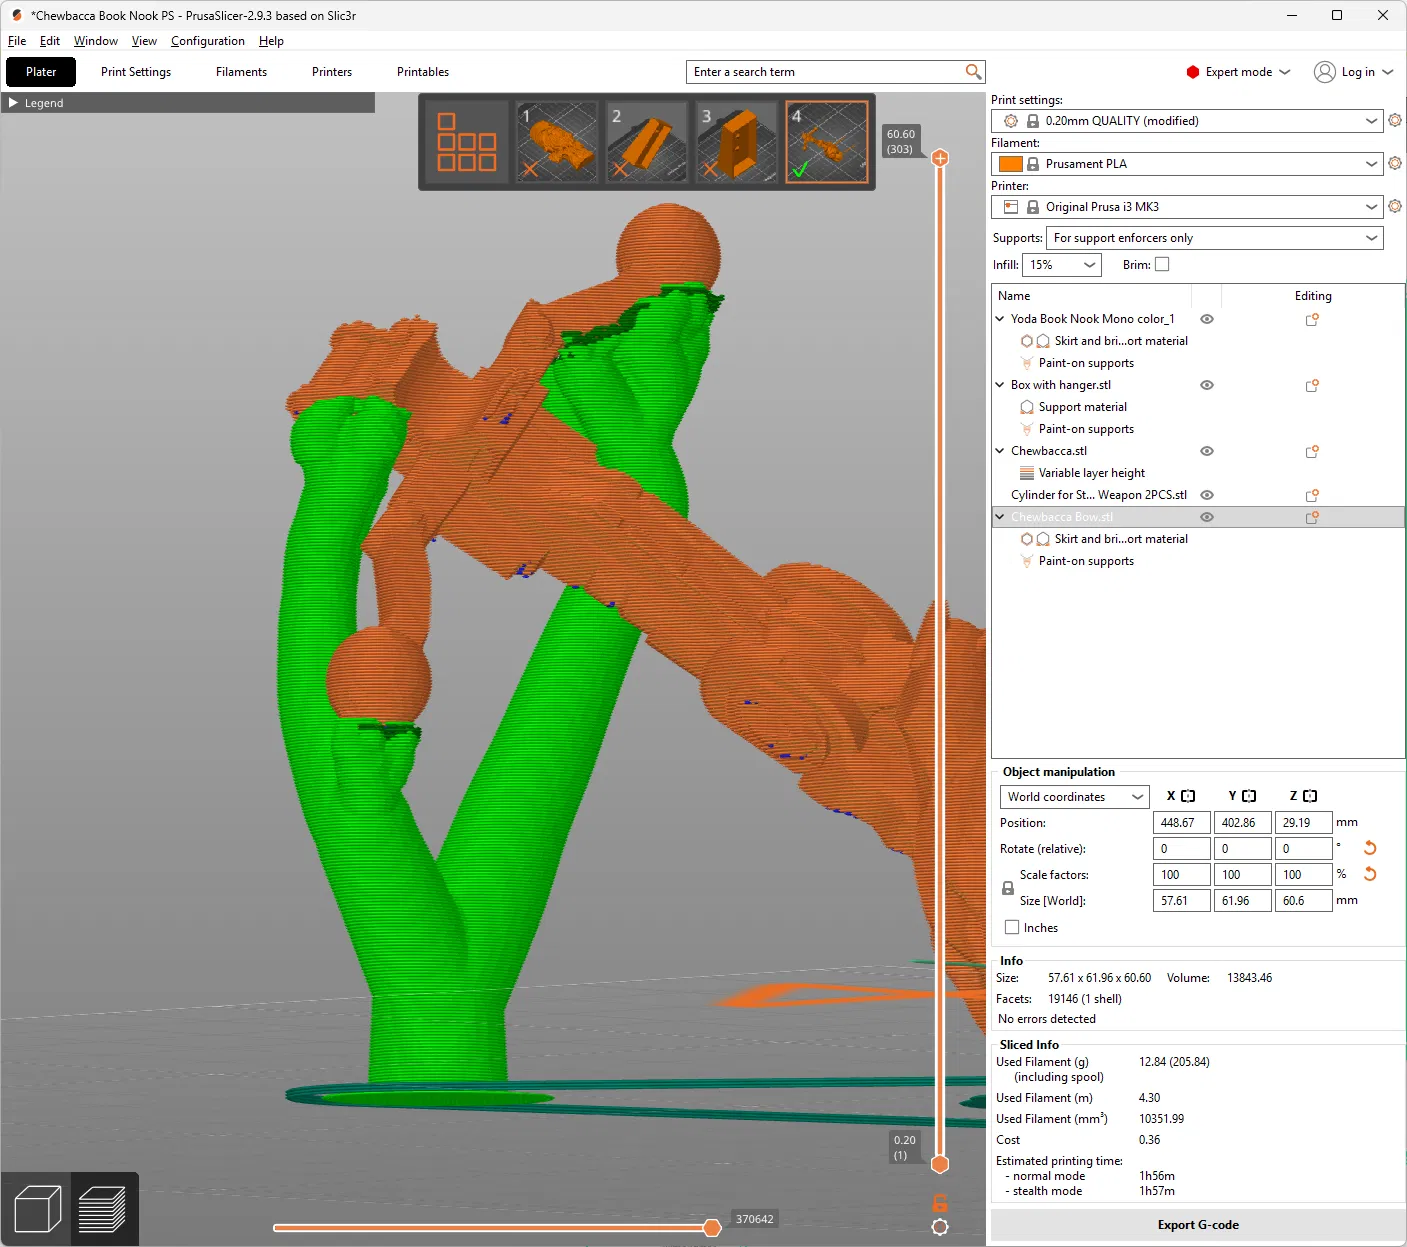Open print settings preset gear icon
1407x1247 pixels.
1395,121
